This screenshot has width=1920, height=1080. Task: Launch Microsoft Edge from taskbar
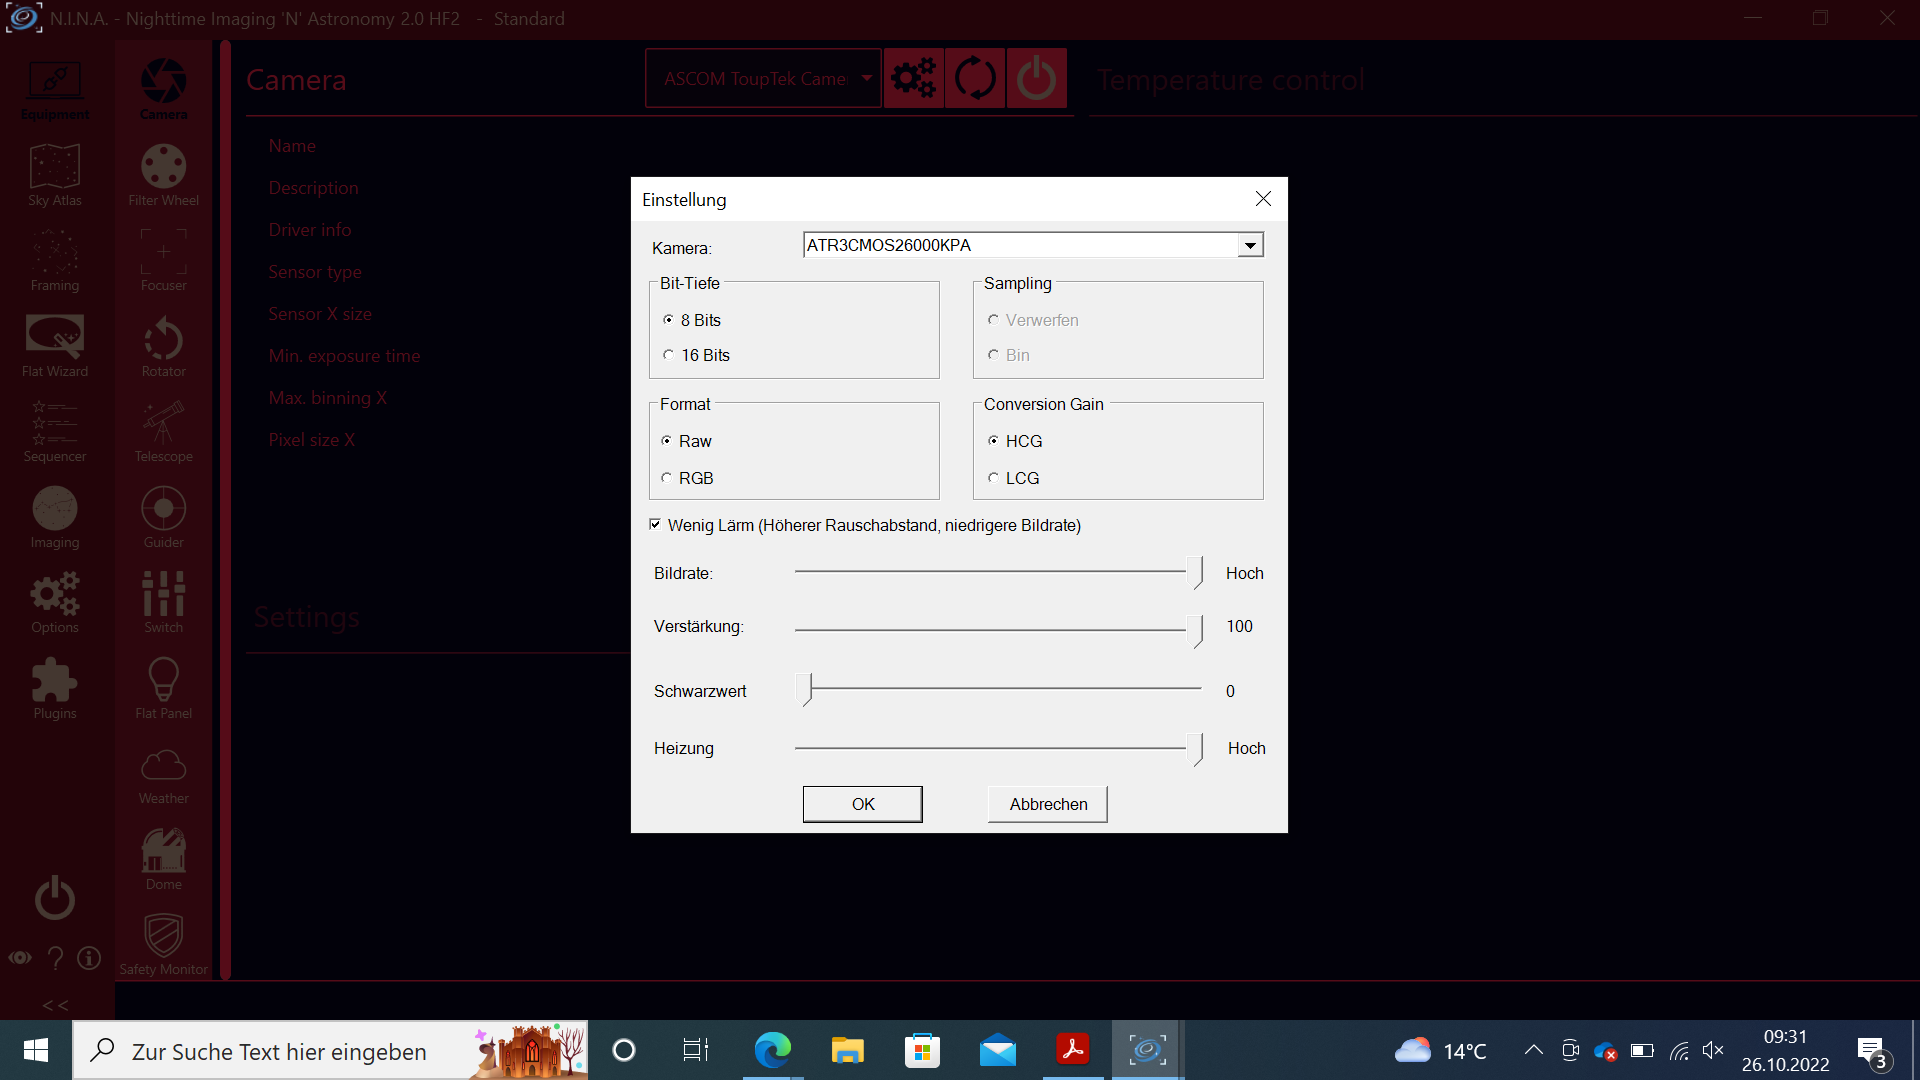pyautogui.click(x=772, y=1050)
